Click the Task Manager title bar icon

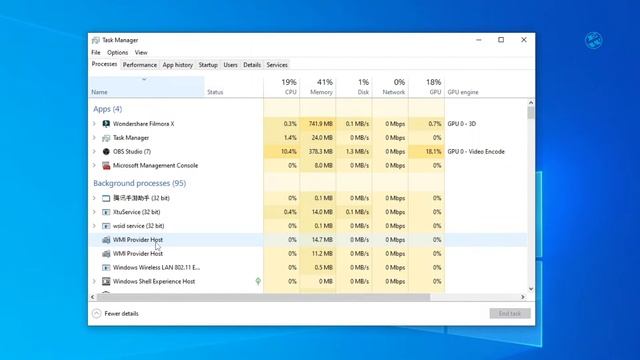[96, 40]
